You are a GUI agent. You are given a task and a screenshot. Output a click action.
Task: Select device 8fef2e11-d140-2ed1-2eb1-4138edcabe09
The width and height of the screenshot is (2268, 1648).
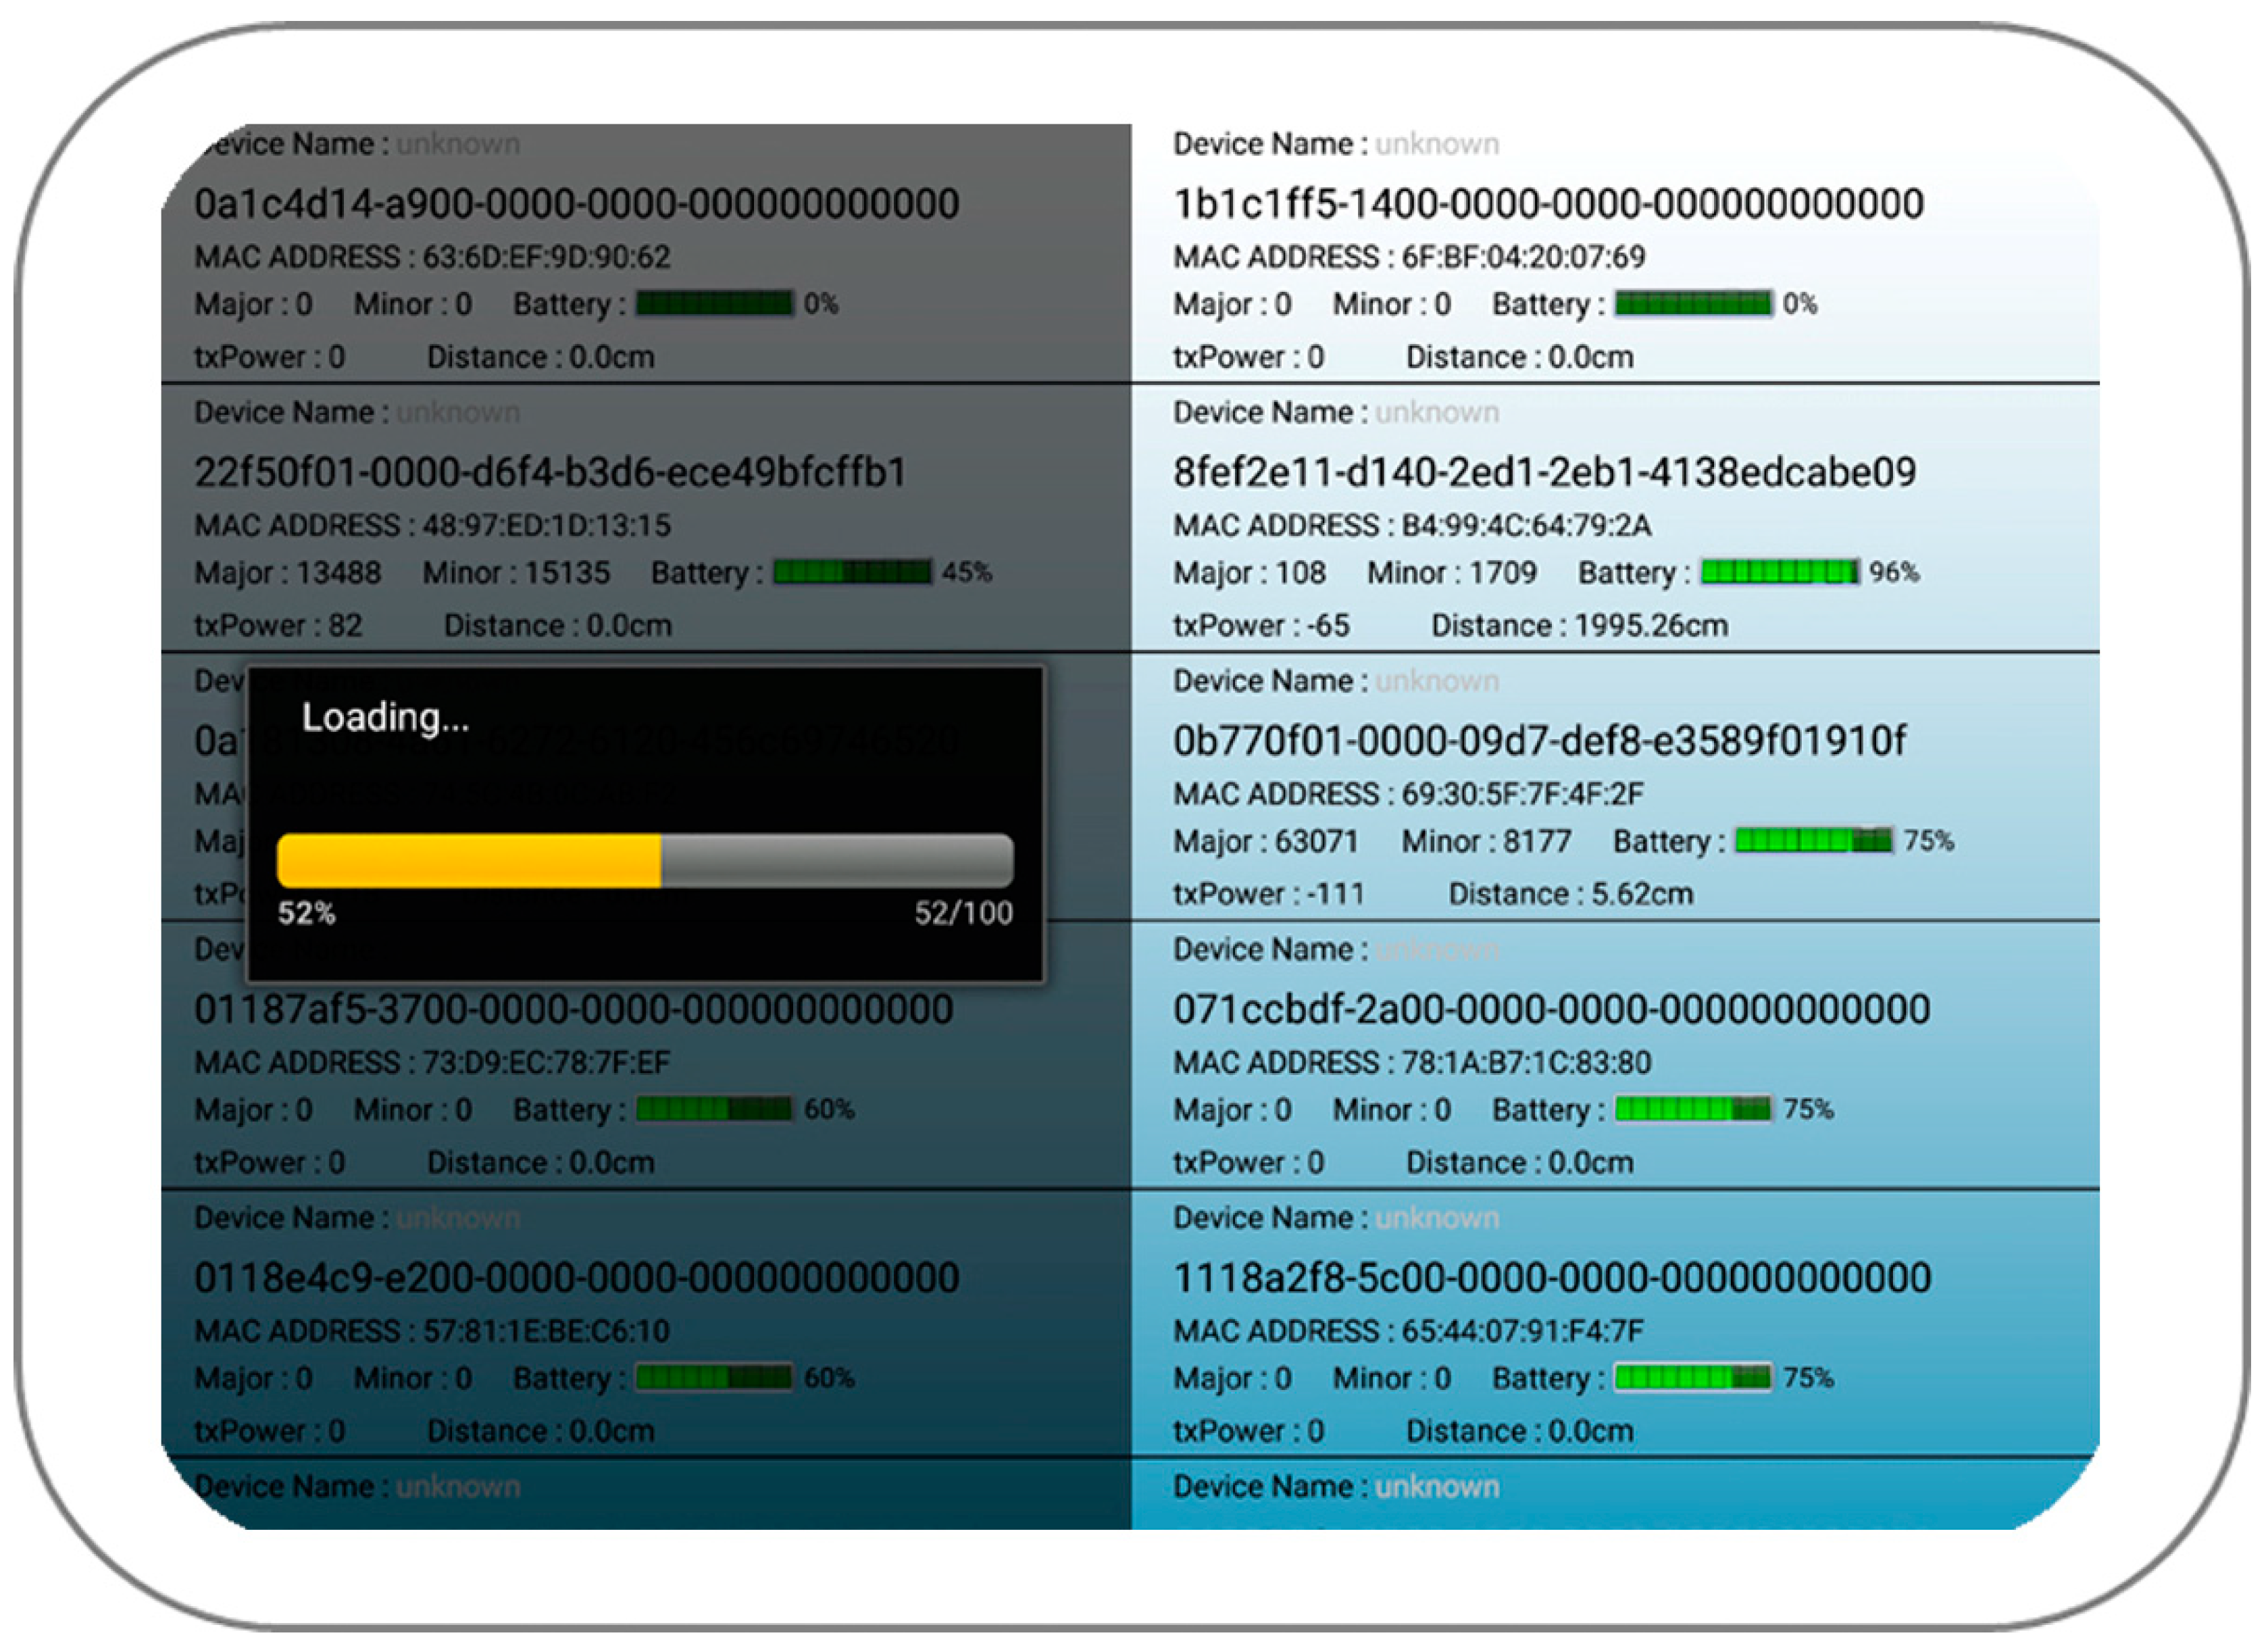click(1544, 472)
